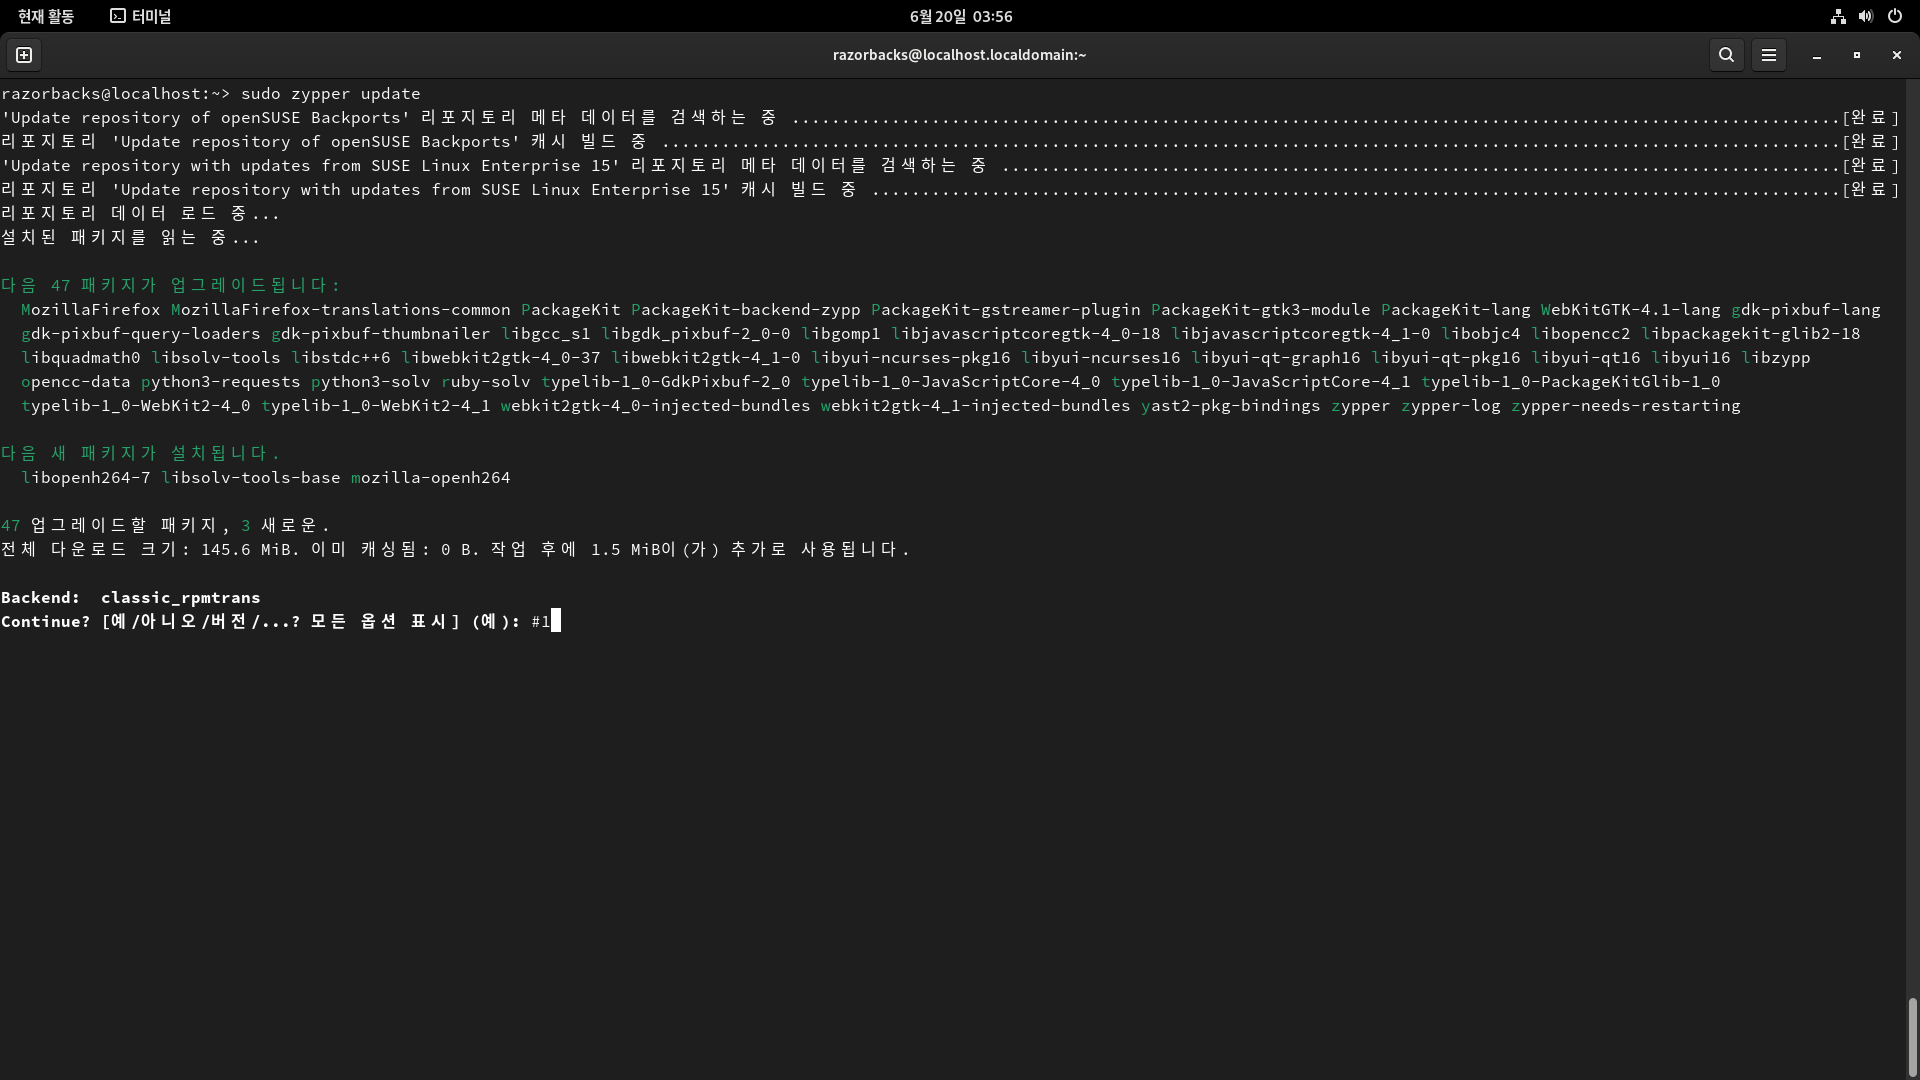Click the terminal search icon

click(1726, 55)
